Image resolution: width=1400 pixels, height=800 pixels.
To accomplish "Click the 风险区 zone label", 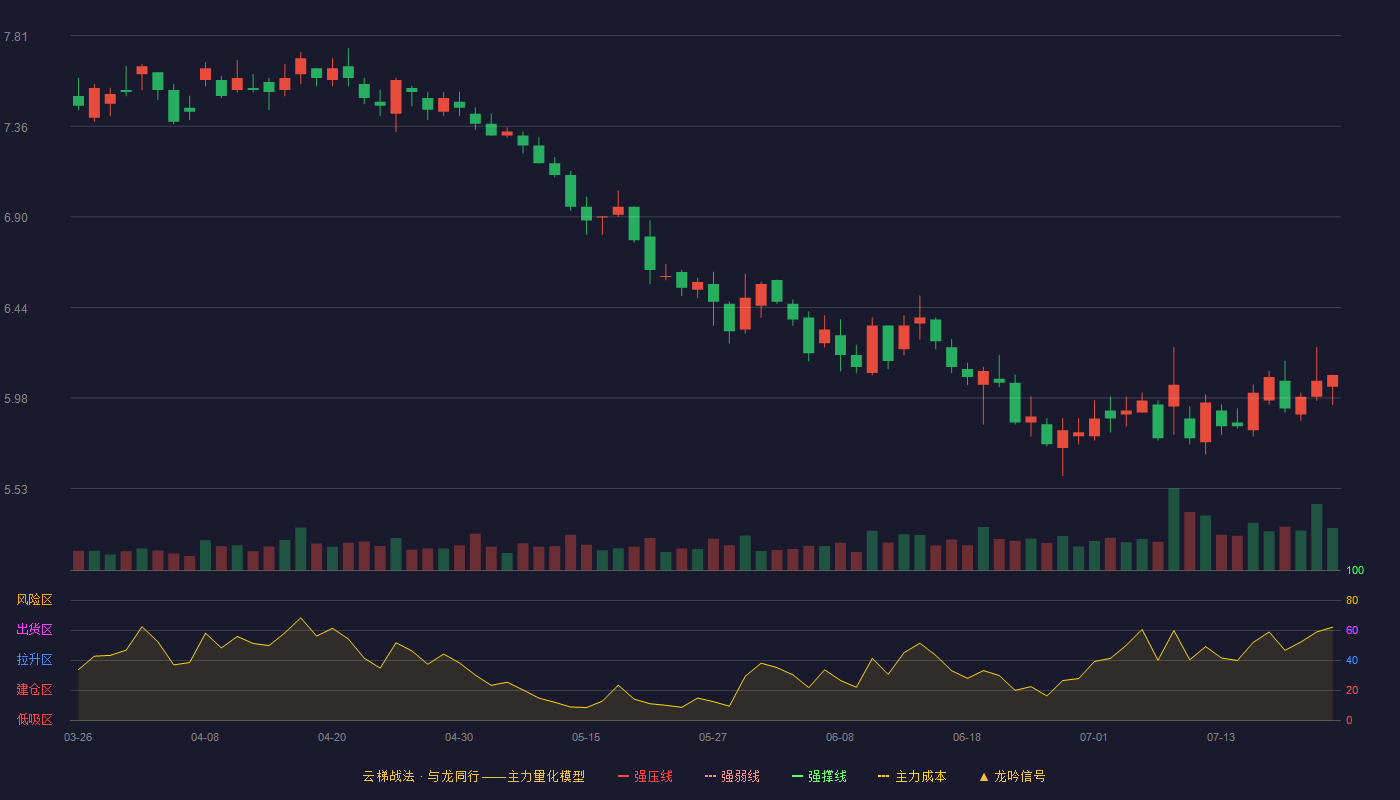I will click(x=34, y=600).
